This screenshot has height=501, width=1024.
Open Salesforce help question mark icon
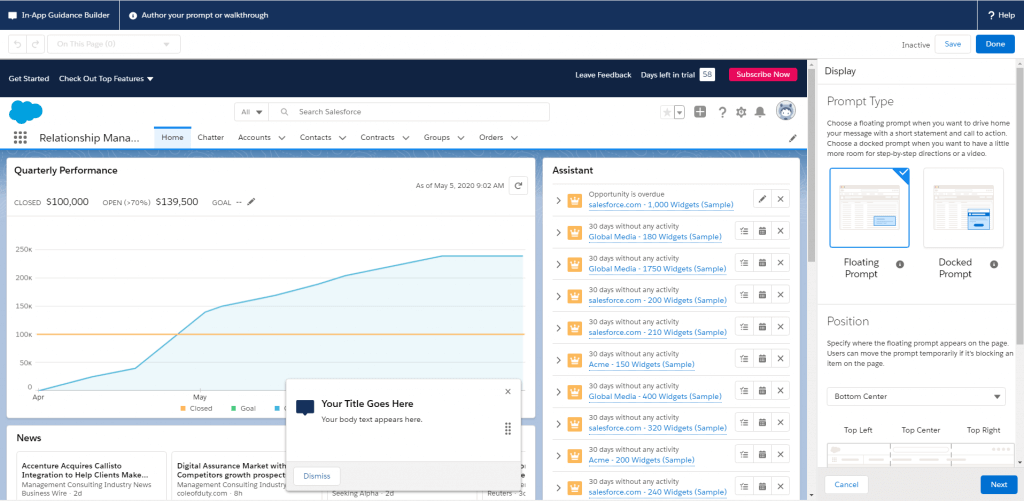(x=722, y=112)
